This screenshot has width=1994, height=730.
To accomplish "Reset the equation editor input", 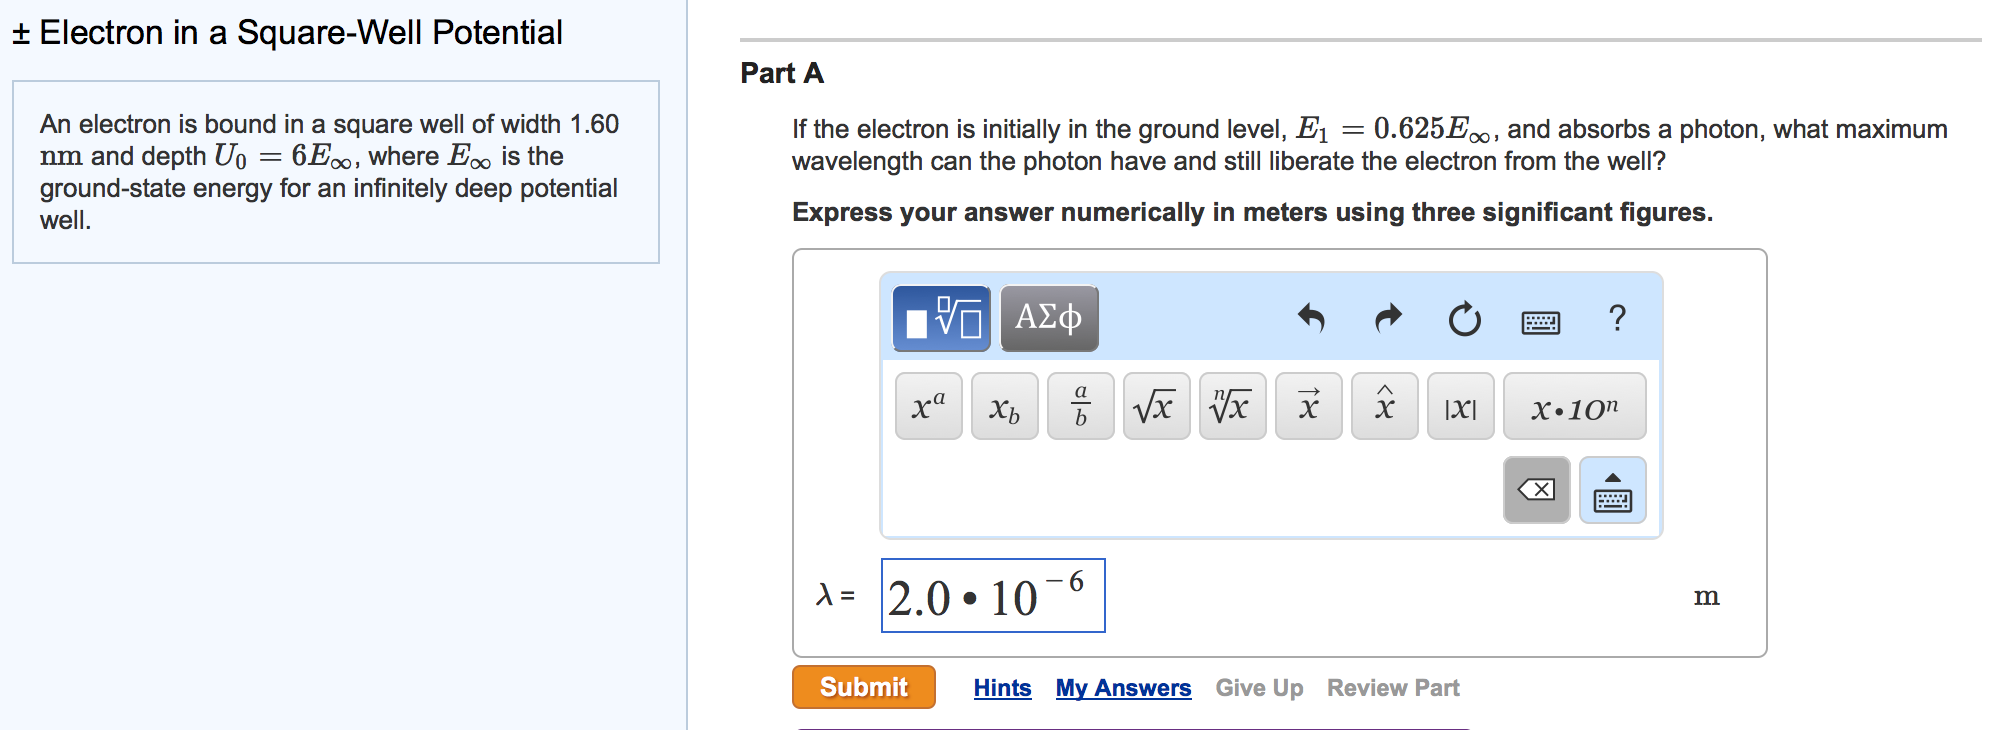I will coord(1464,320).
